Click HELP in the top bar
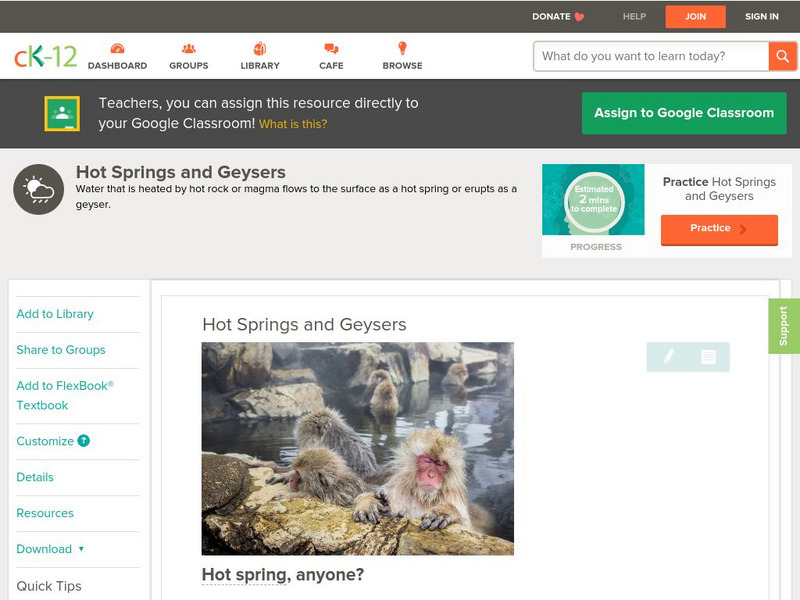 (634, 17)
